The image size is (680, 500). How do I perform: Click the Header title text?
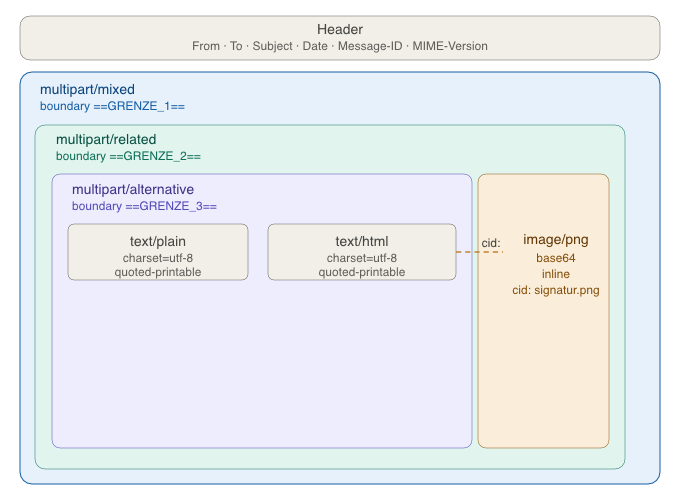(x=340, y=30)
